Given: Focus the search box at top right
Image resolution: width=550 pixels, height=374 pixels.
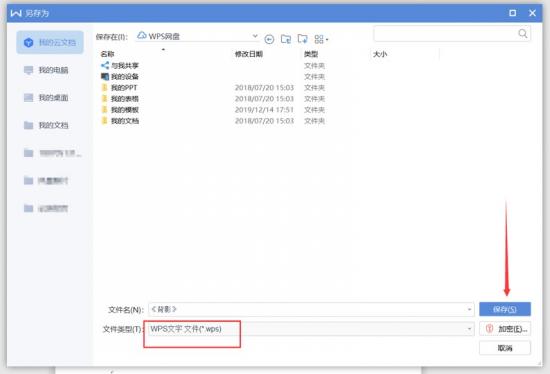Looking at the screenshot, I should [x=452, y=34].
